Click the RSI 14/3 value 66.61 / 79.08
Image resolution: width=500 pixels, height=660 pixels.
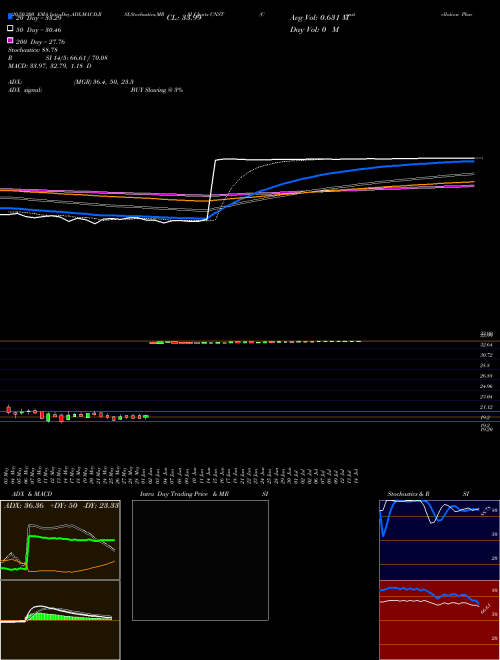tap(77, 58)
